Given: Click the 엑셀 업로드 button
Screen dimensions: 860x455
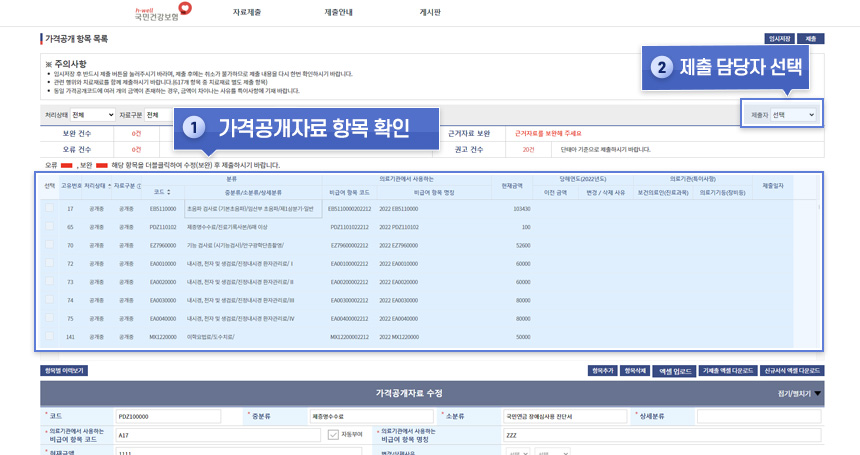Looking at the screenshot, I should pos(675,371).
